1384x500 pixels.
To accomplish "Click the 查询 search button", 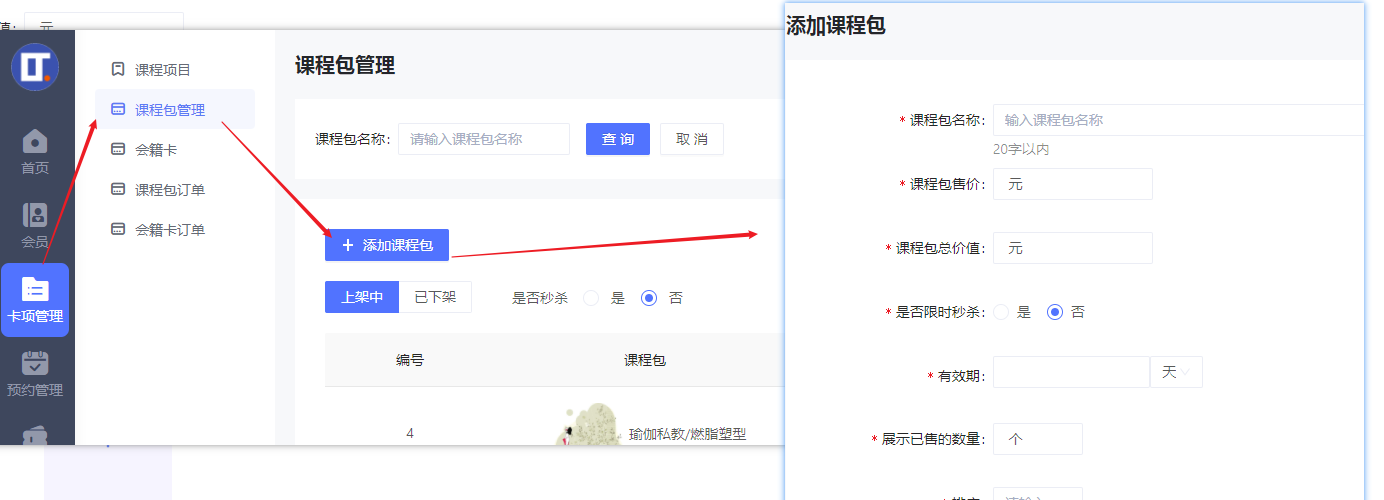I will pyautogui.click(x=618, y=139).
